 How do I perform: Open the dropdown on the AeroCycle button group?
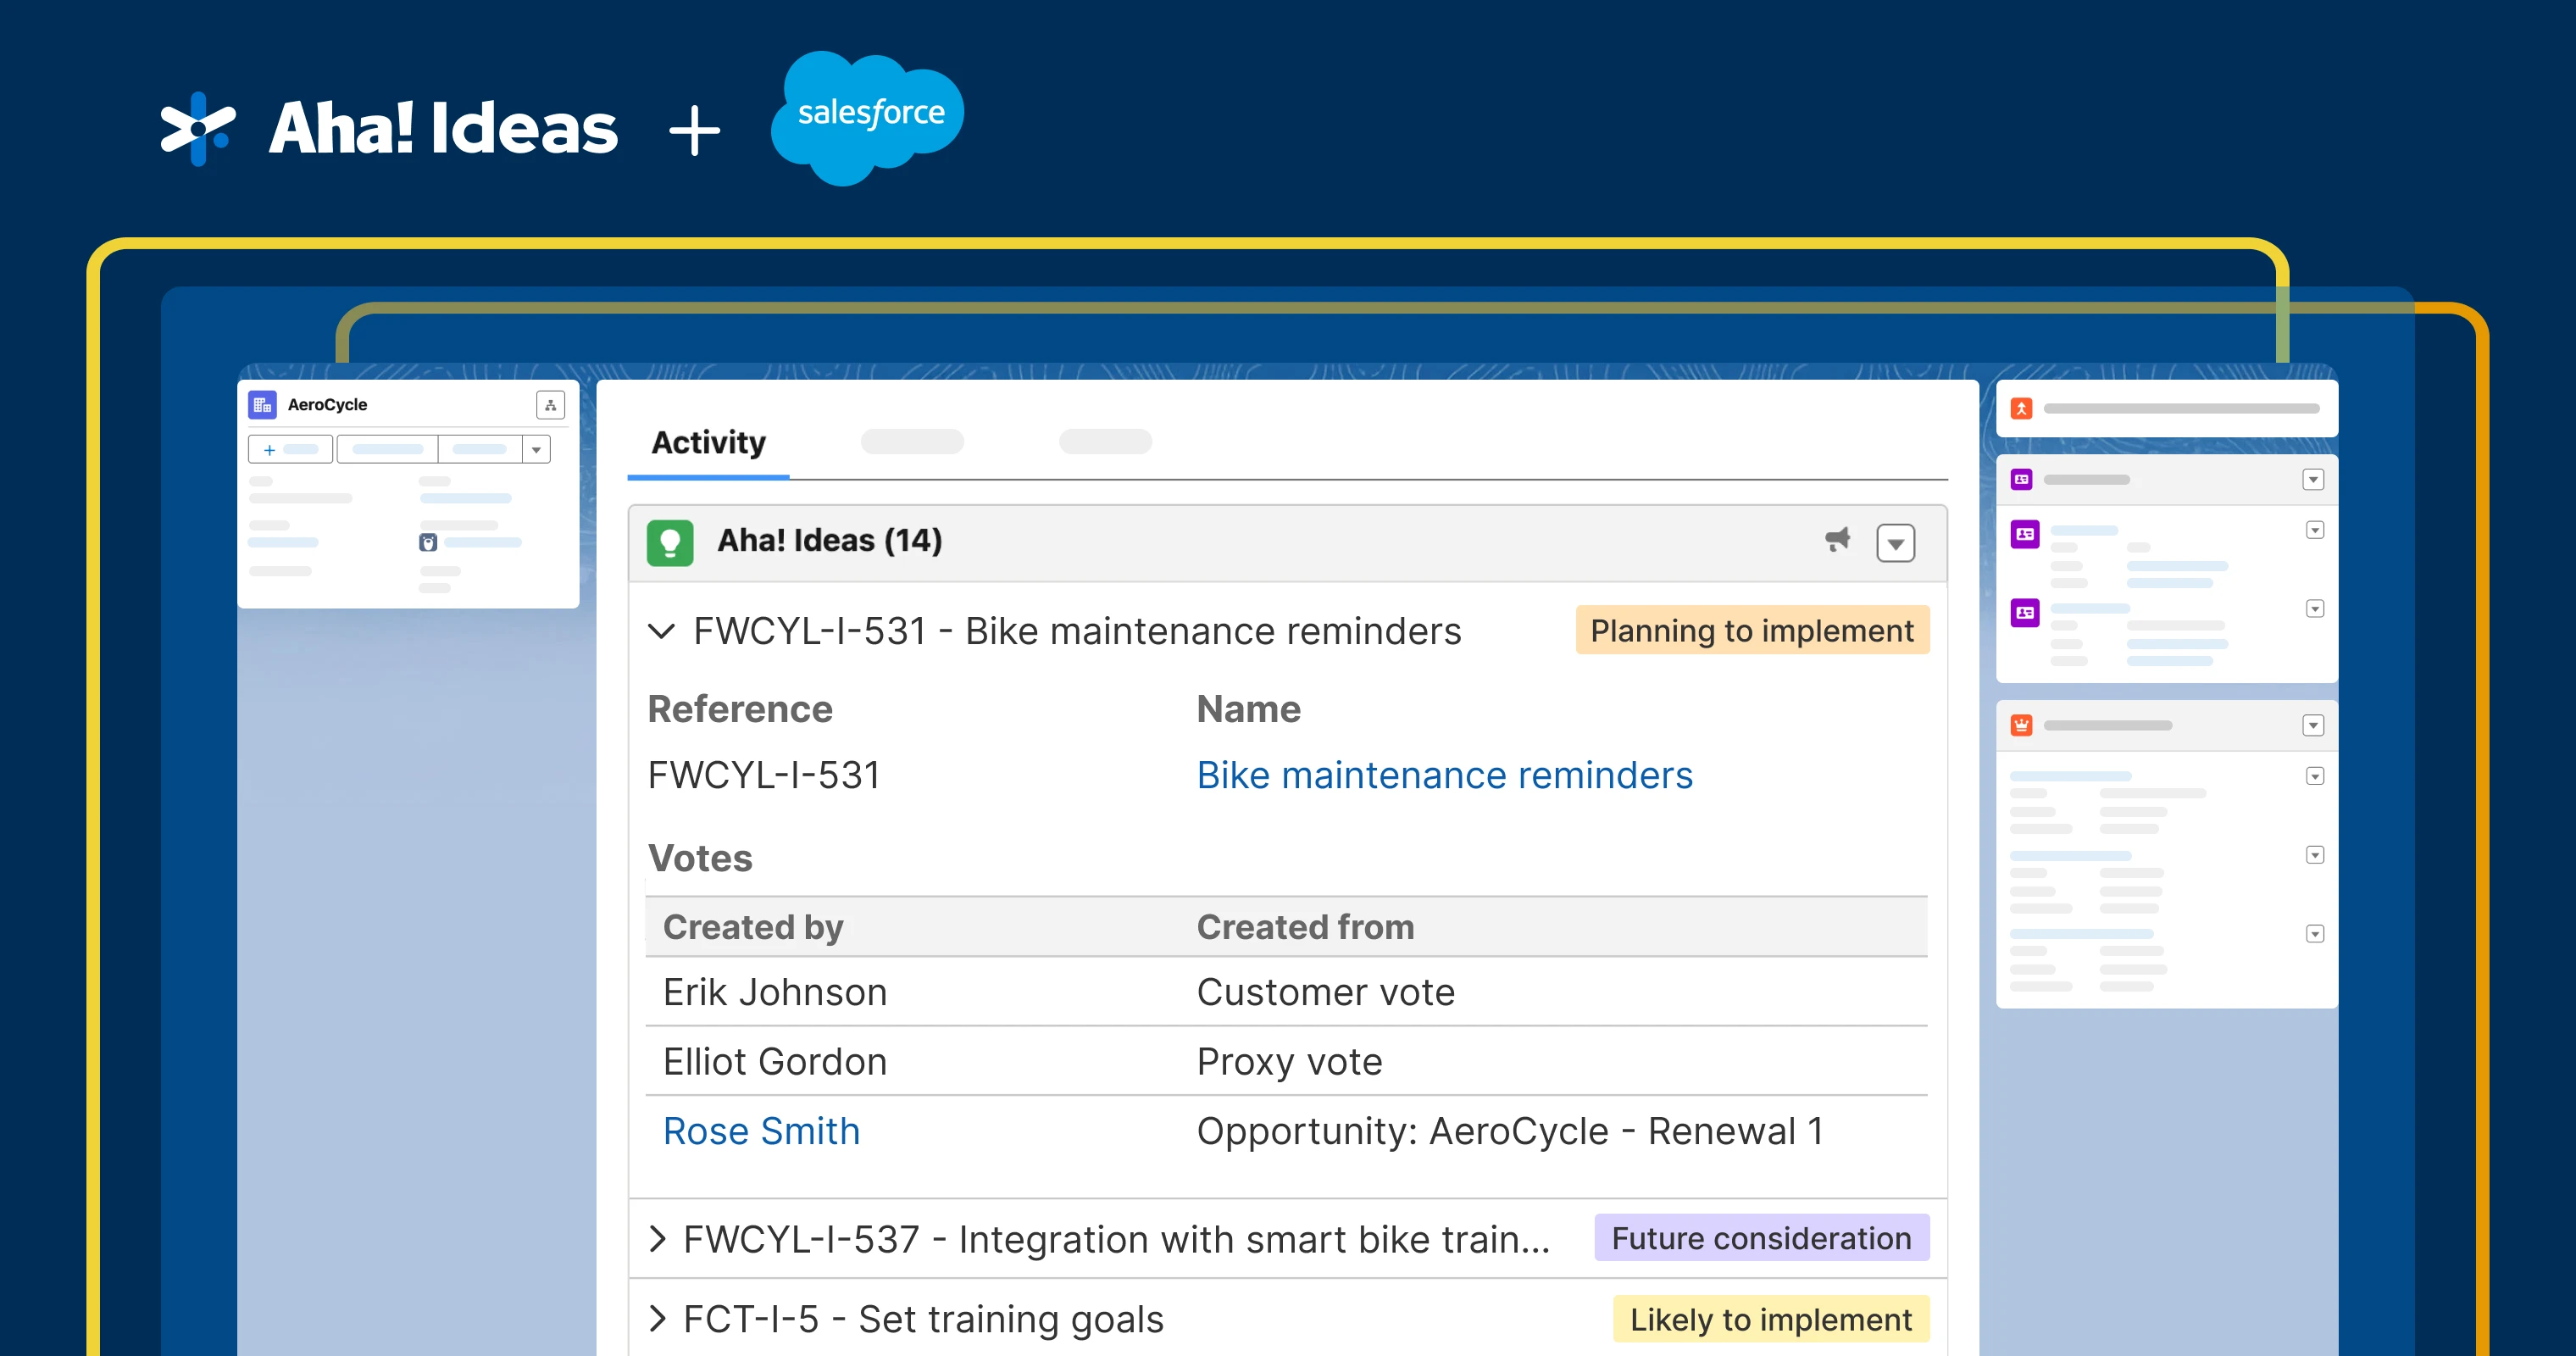point(537,449)
